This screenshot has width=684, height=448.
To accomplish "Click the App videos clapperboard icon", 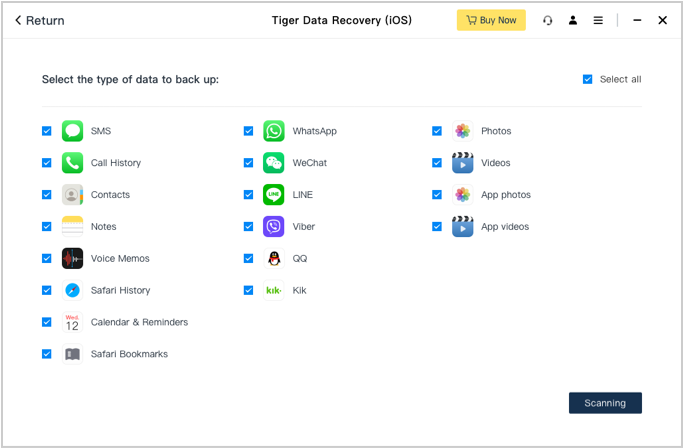I will [x=463, y=226].
